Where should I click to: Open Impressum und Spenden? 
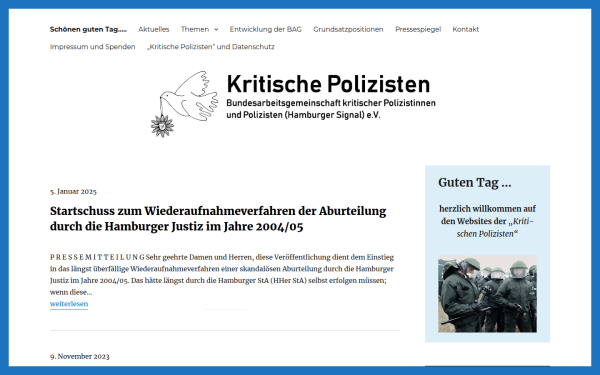[x=92, y=47]
